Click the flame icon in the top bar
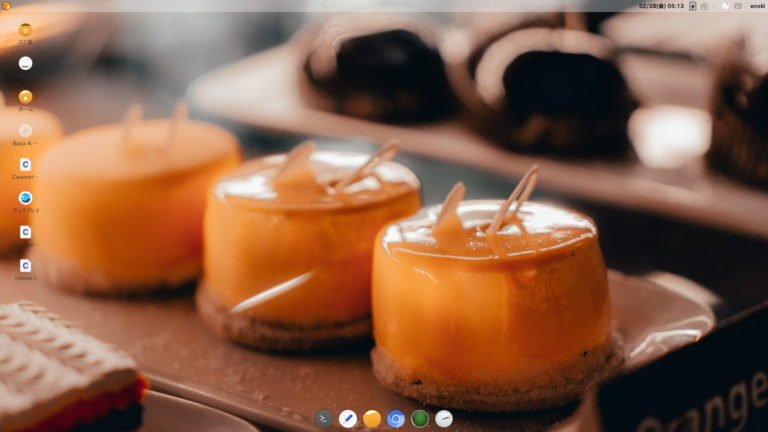 point(725,6)
